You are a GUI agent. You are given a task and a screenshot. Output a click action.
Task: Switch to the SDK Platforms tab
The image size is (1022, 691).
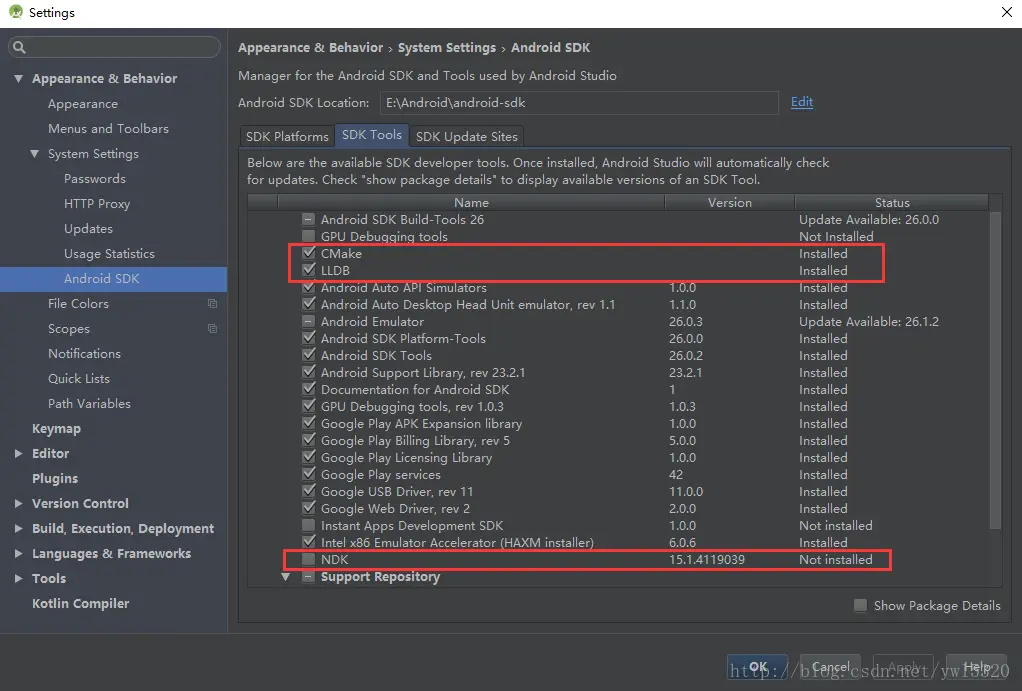click(x=287, y=136)
